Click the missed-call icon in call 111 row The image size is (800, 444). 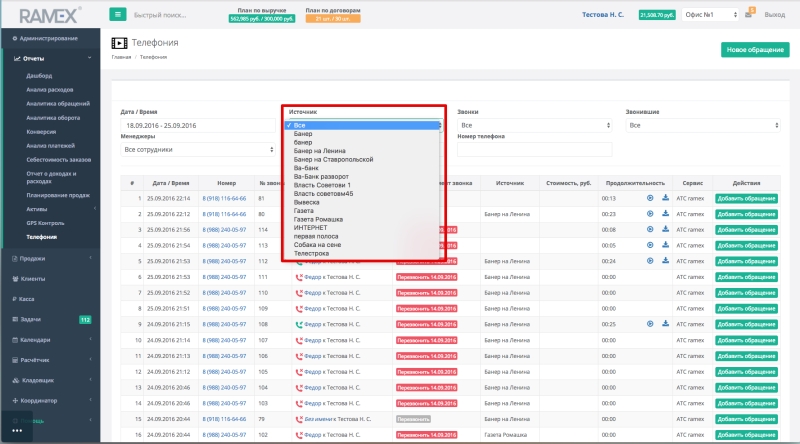point(299,277)
